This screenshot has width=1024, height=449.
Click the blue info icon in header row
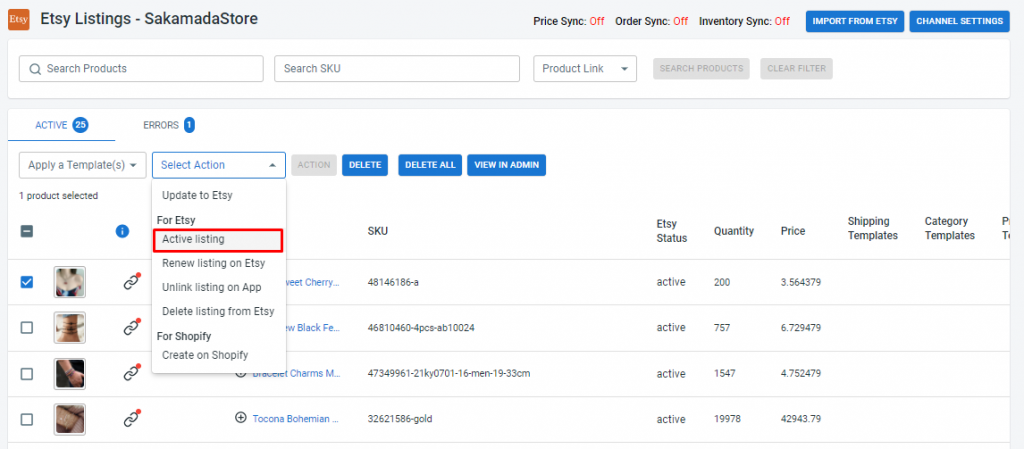(x=122, y=231)
